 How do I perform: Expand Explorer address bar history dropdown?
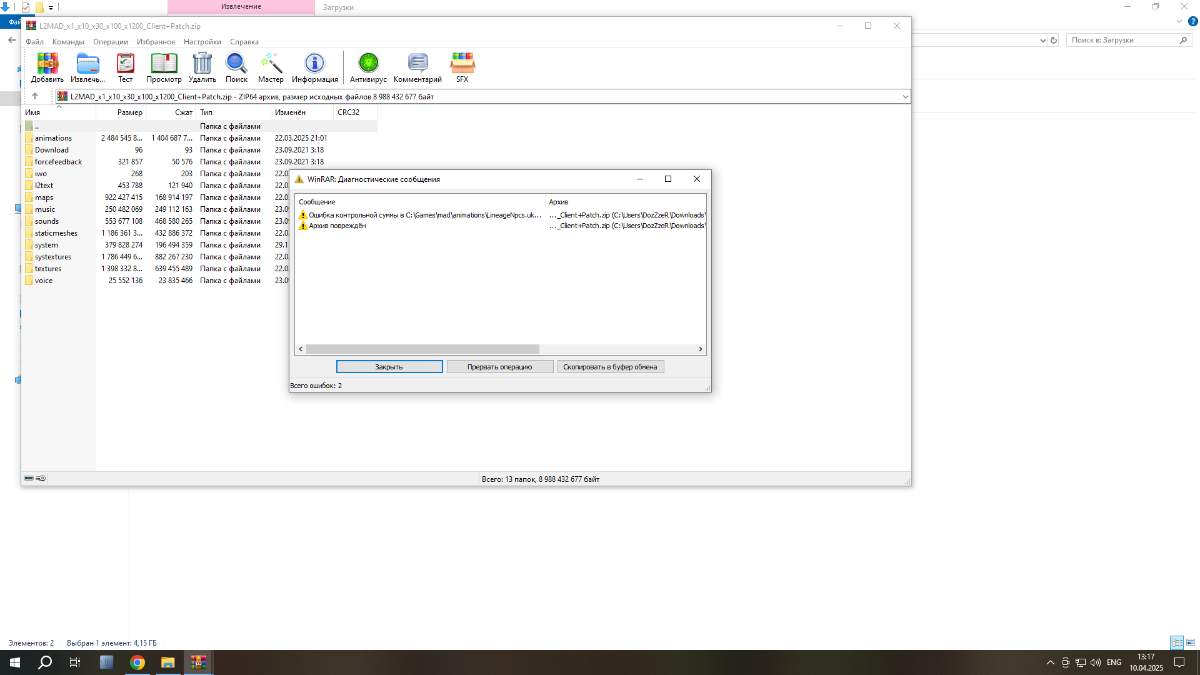coord(1041,40)
